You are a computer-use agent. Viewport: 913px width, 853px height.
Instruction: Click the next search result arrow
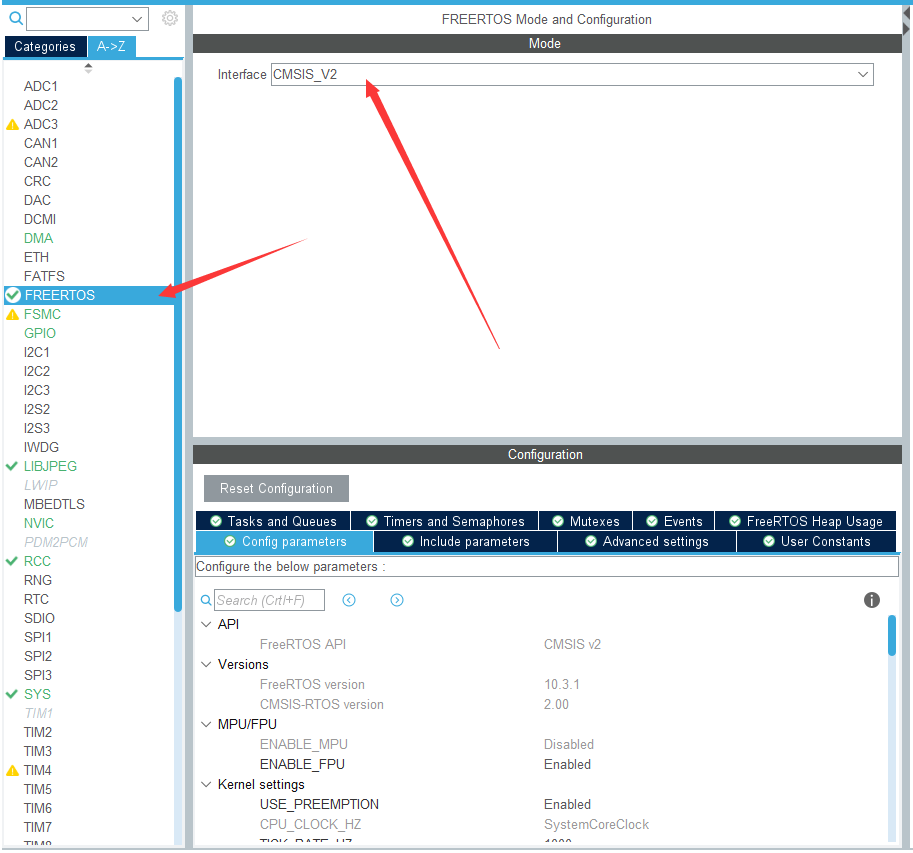coord(396,600)
